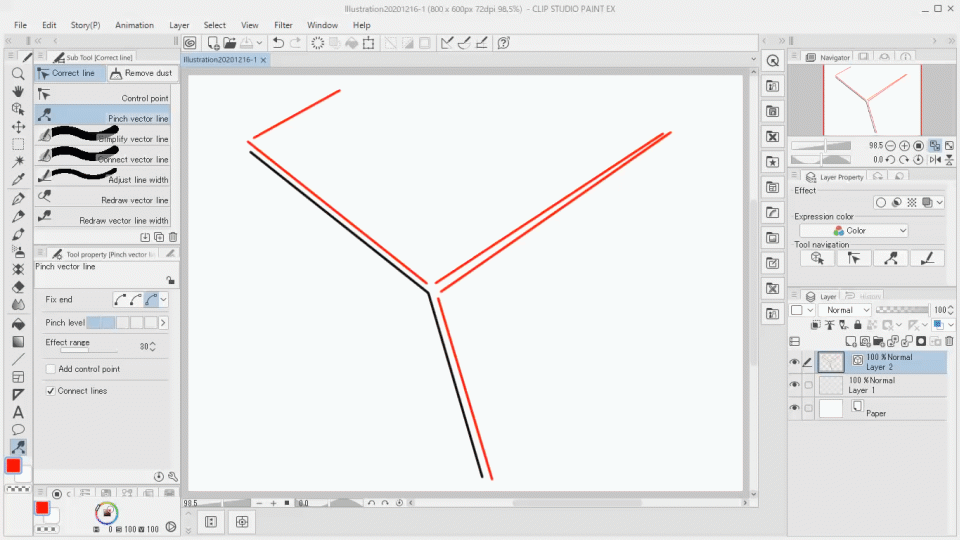Click the help question mark icon
This screenshot has height=540, width=960.
tap(503, 43)
